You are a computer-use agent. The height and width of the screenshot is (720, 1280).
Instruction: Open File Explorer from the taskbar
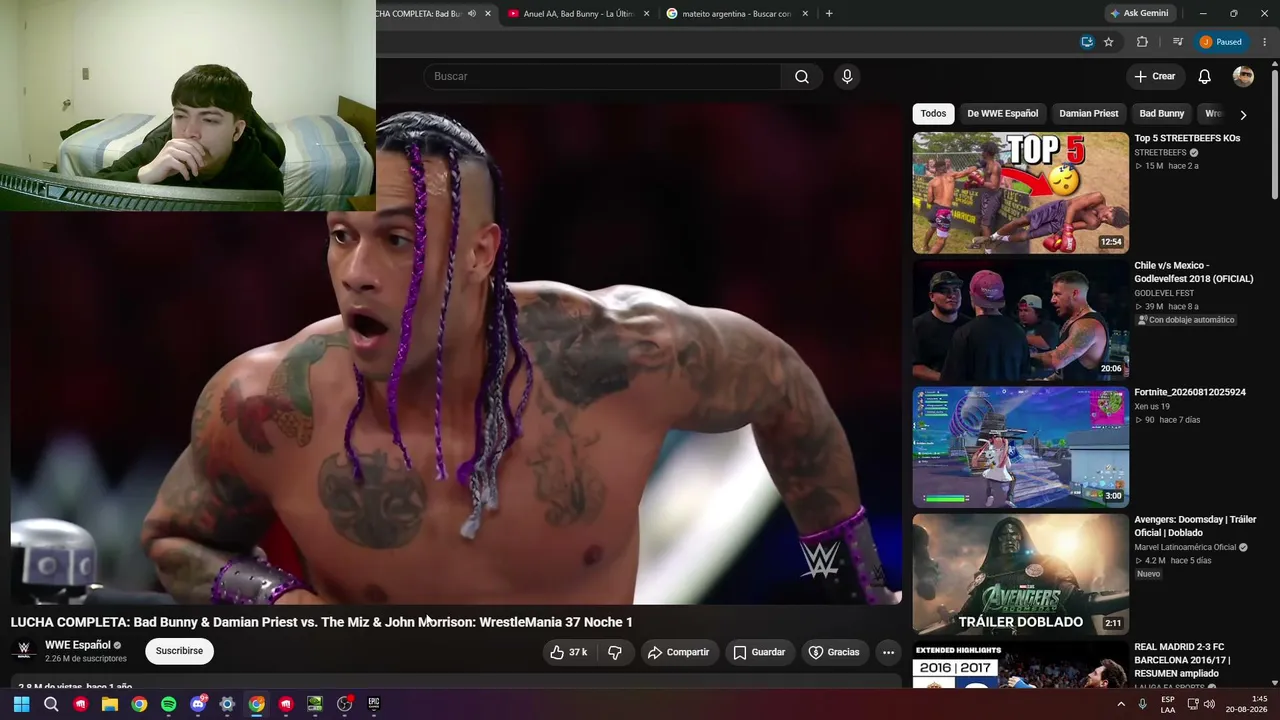point(110,704)
